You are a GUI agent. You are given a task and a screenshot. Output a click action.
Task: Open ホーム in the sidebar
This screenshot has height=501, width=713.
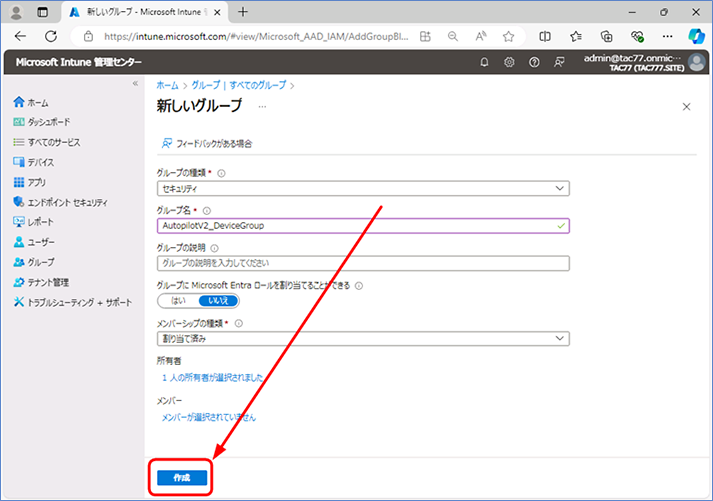(31, 102)
